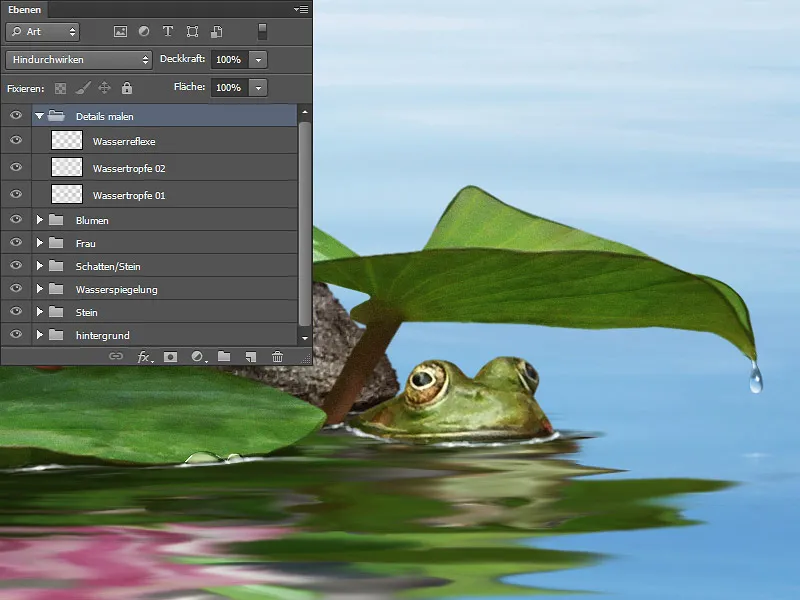Expand the Schatten/Stein group
The width and height of the screenshot is (800, 600).
(x=39, y=266)
